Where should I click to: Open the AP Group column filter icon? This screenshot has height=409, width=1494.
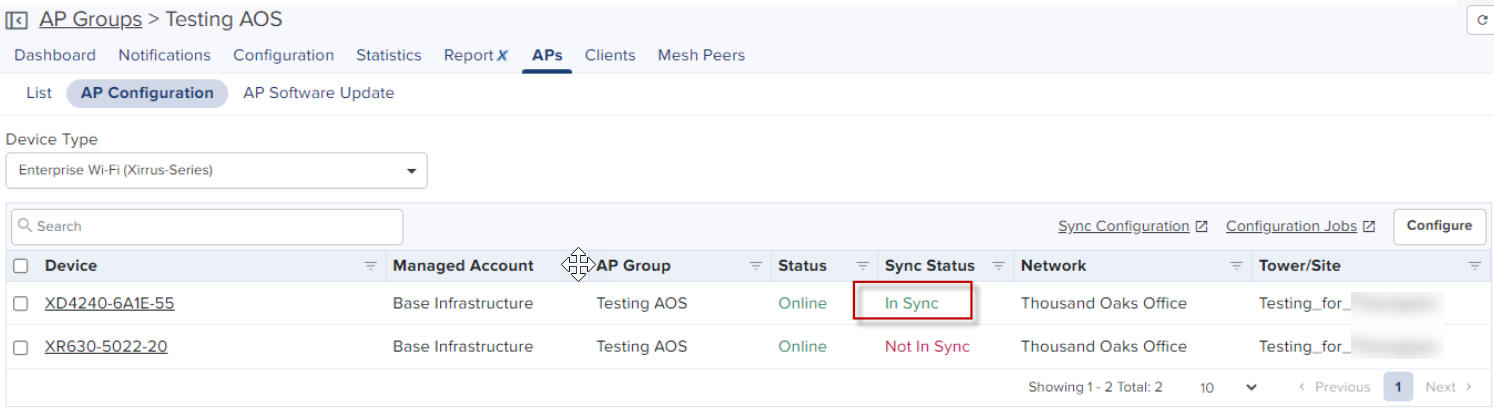[x=756, y=266]
